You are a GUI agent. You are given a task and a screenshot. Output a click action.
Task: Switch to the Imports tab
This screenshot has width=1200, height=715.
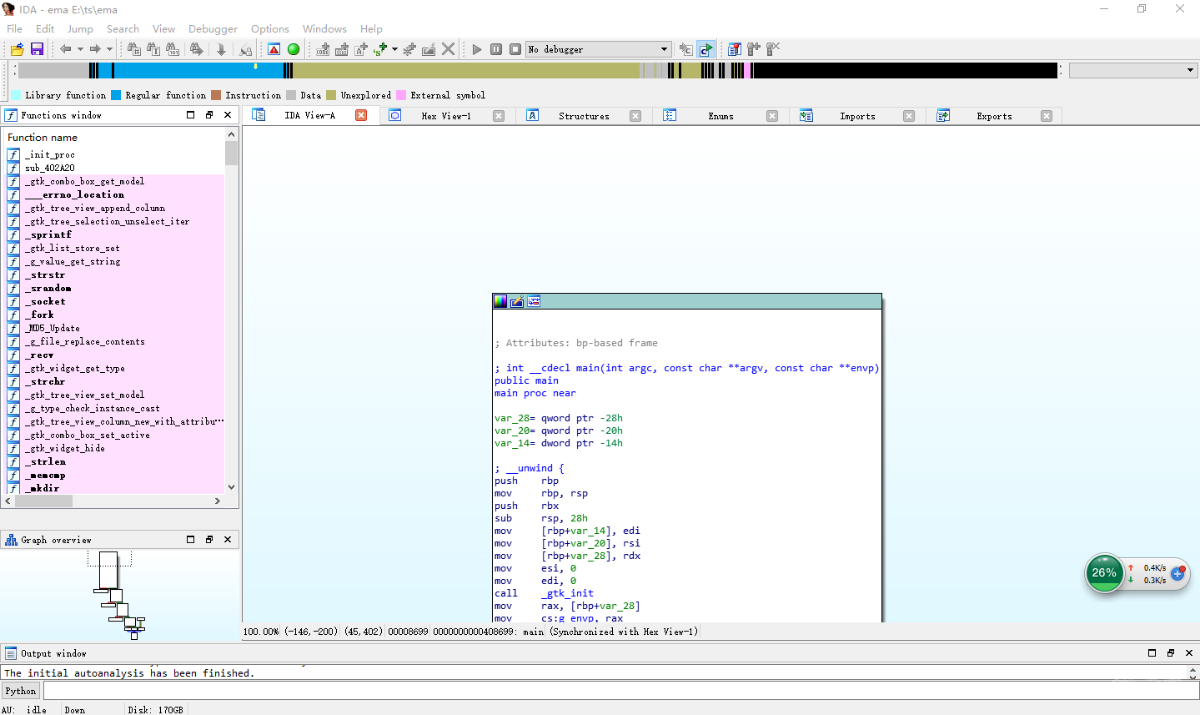tap(857, 116)
